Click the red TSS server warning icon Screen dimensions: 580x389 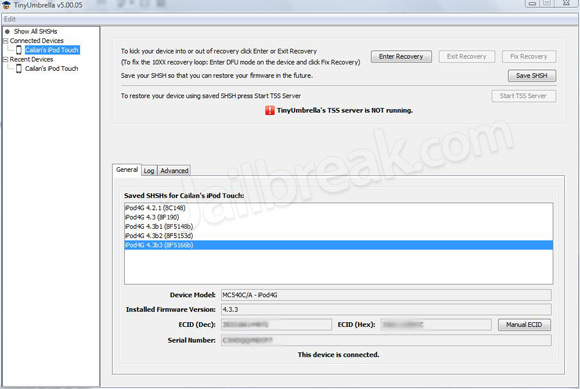pyautogui.click(x=270, y=110)
